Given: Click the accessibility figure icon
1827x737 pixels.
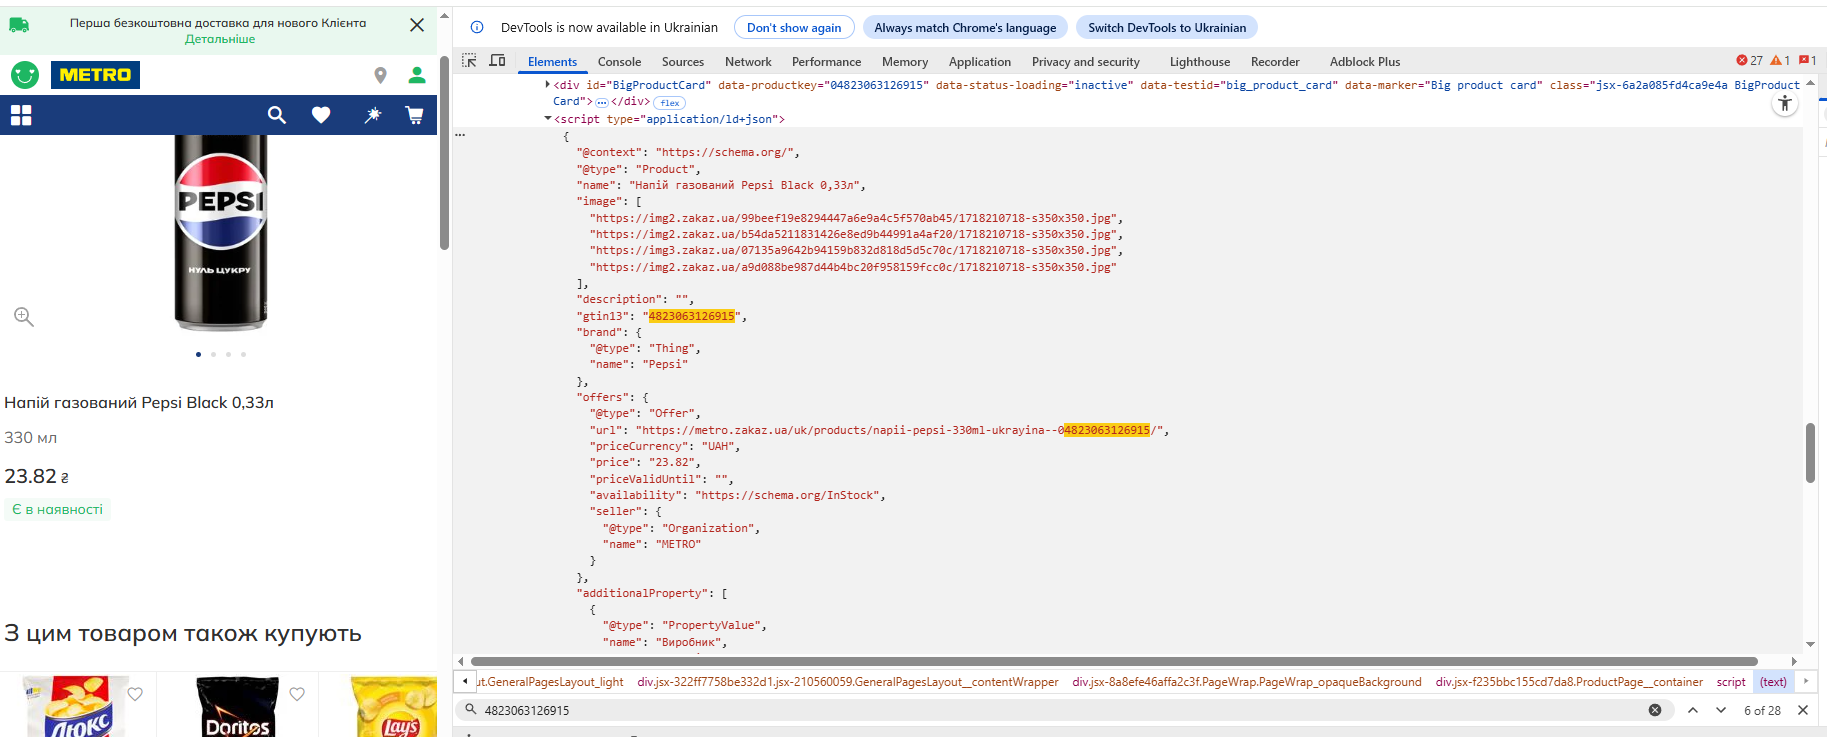Looking at the screenshot, I should 1785,103.
